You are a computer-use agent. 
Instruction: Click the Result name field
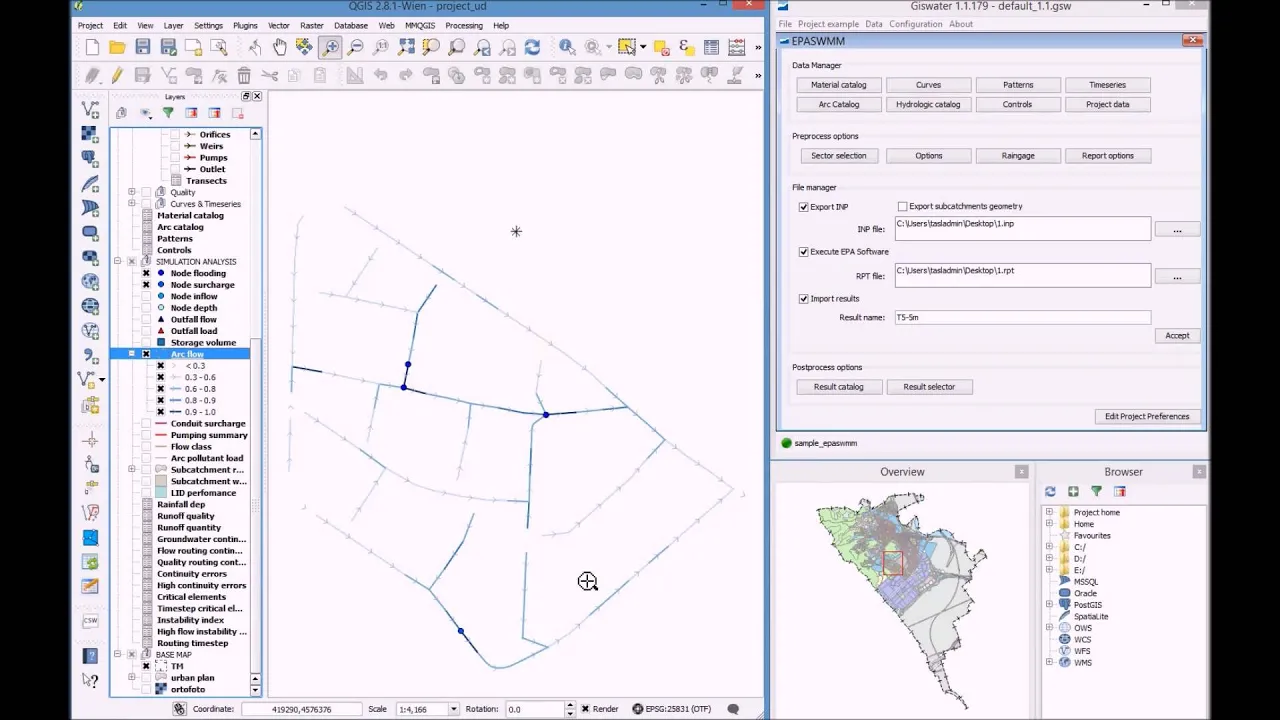click(x=1022, y=317)
